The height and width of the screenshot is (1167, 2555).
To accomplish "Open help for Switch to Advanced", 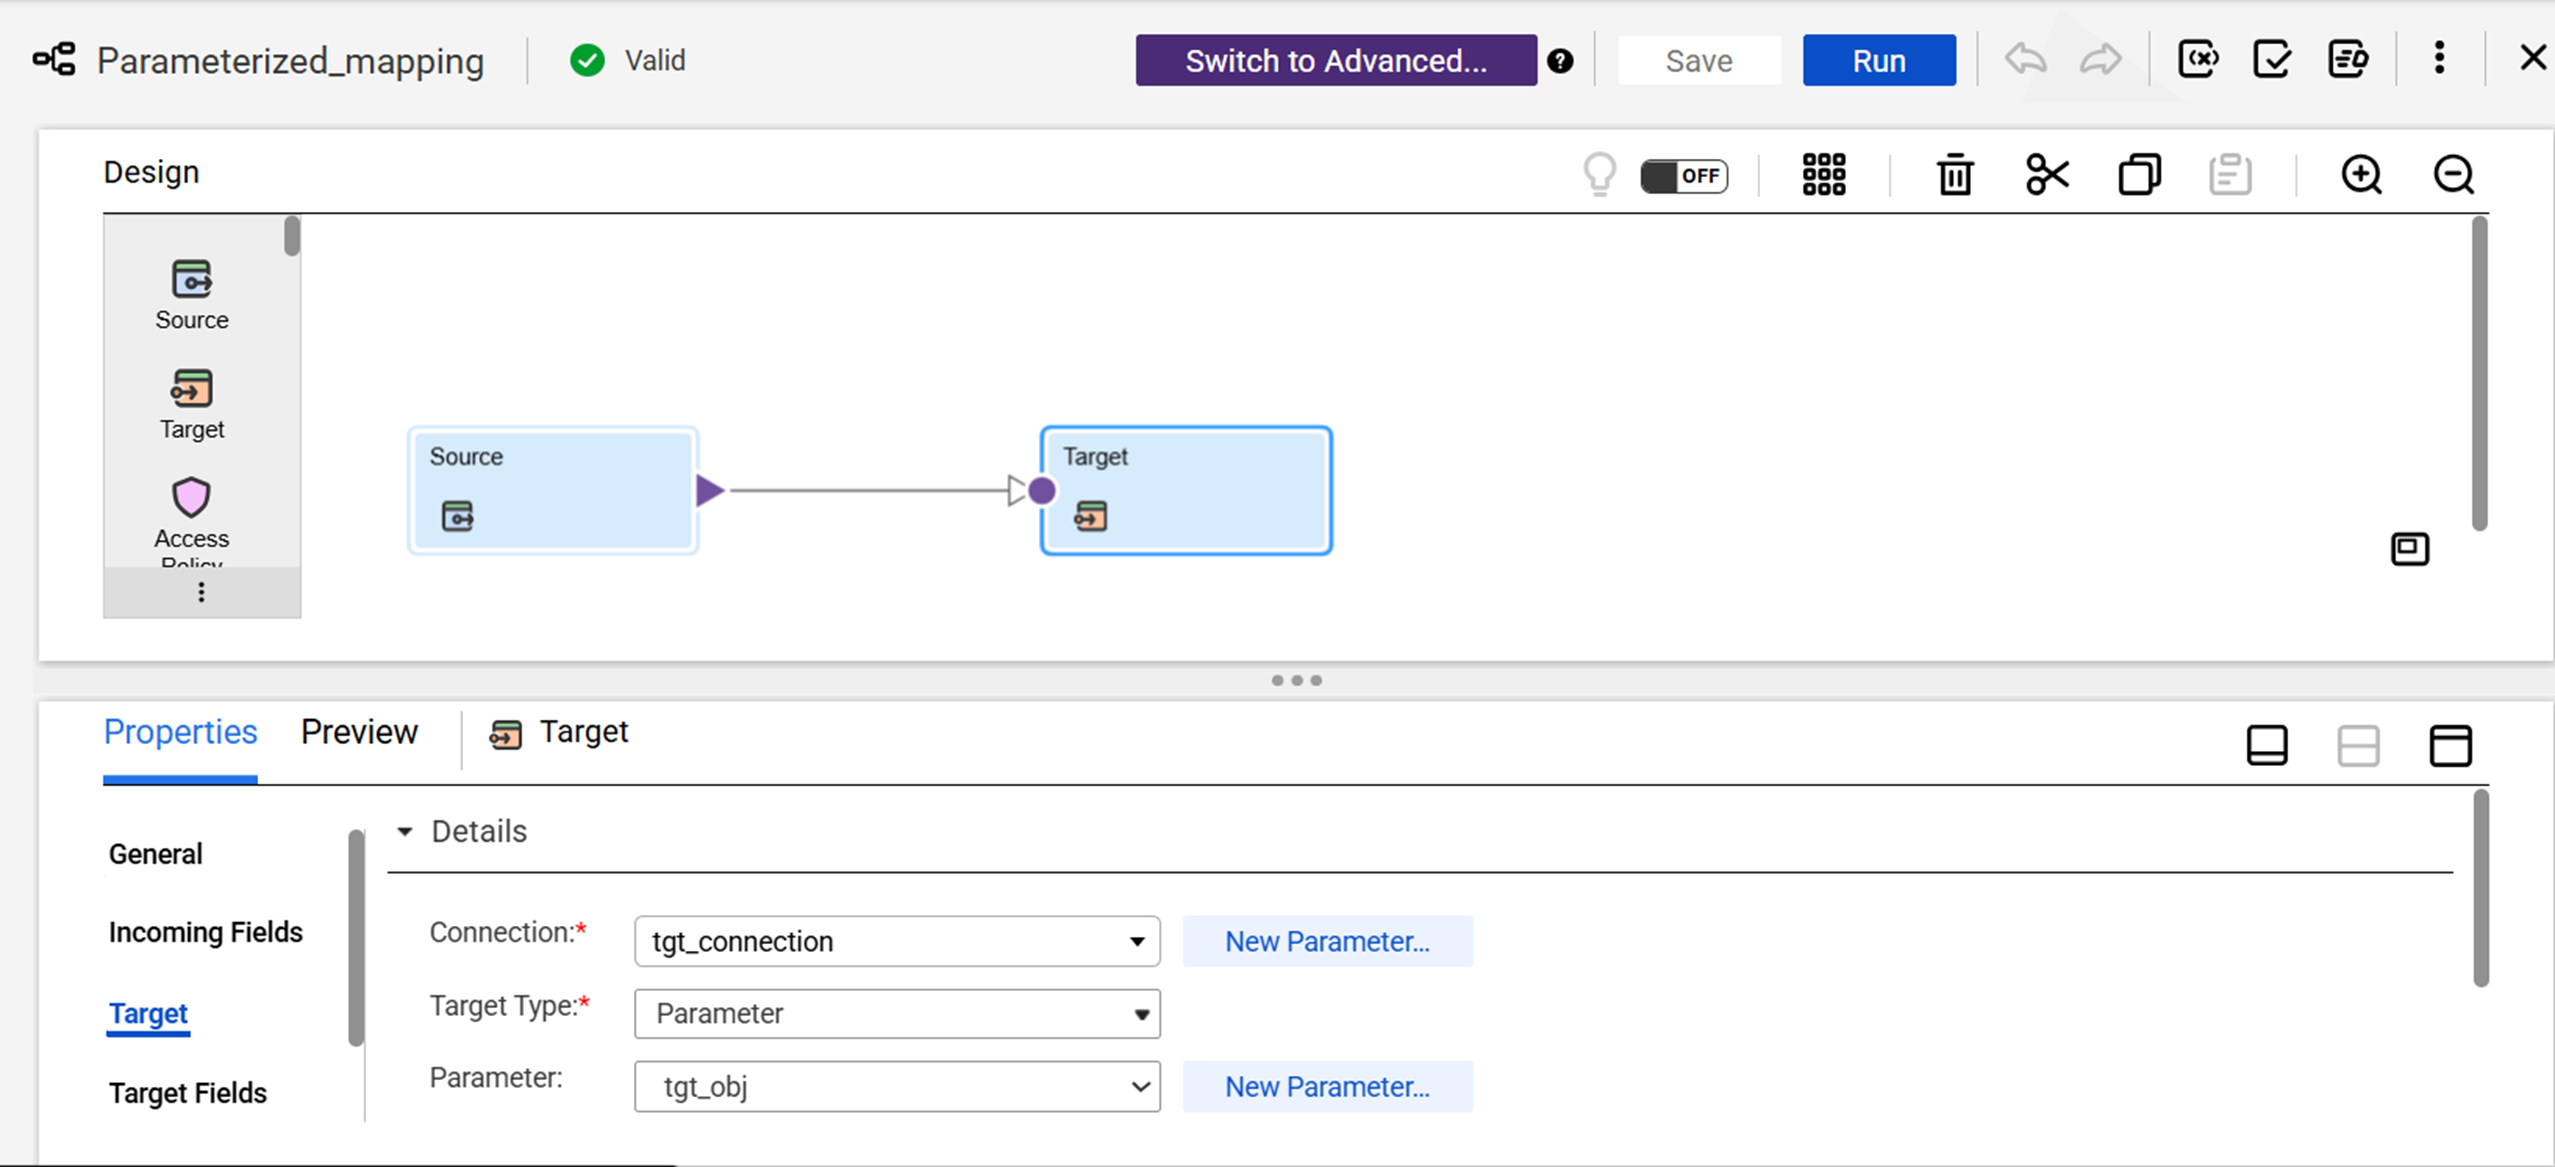I will (x=1560, y=61).
